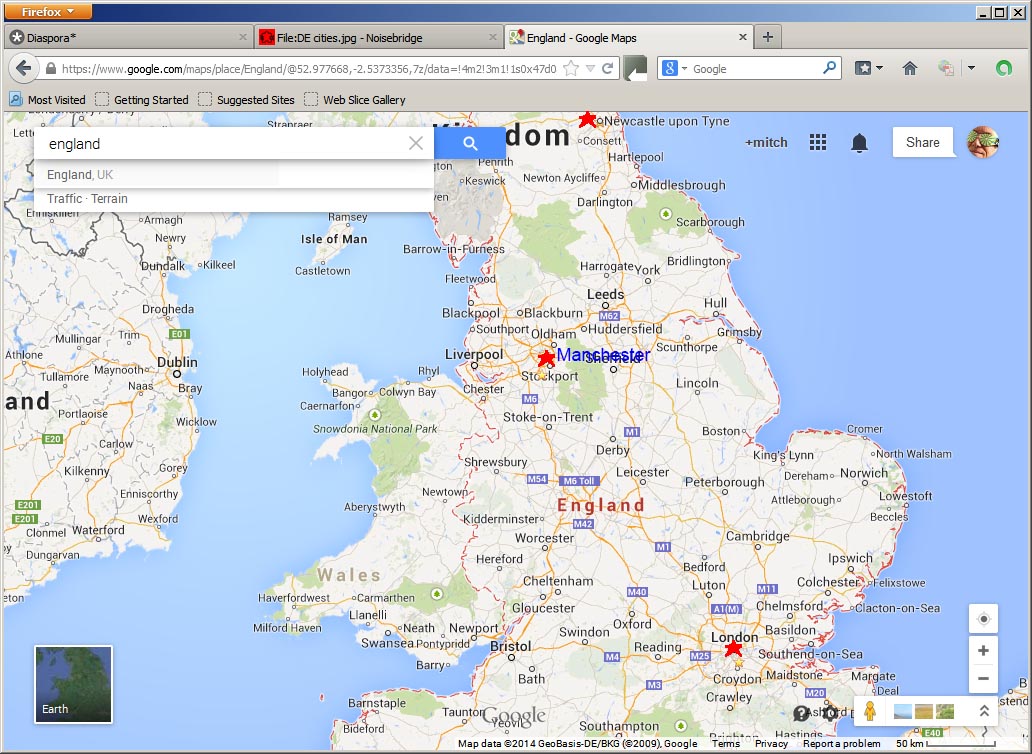1032x754 pixels.
Task: Switch to the Diaspora* tab
Action: click(x=125, y=38)
